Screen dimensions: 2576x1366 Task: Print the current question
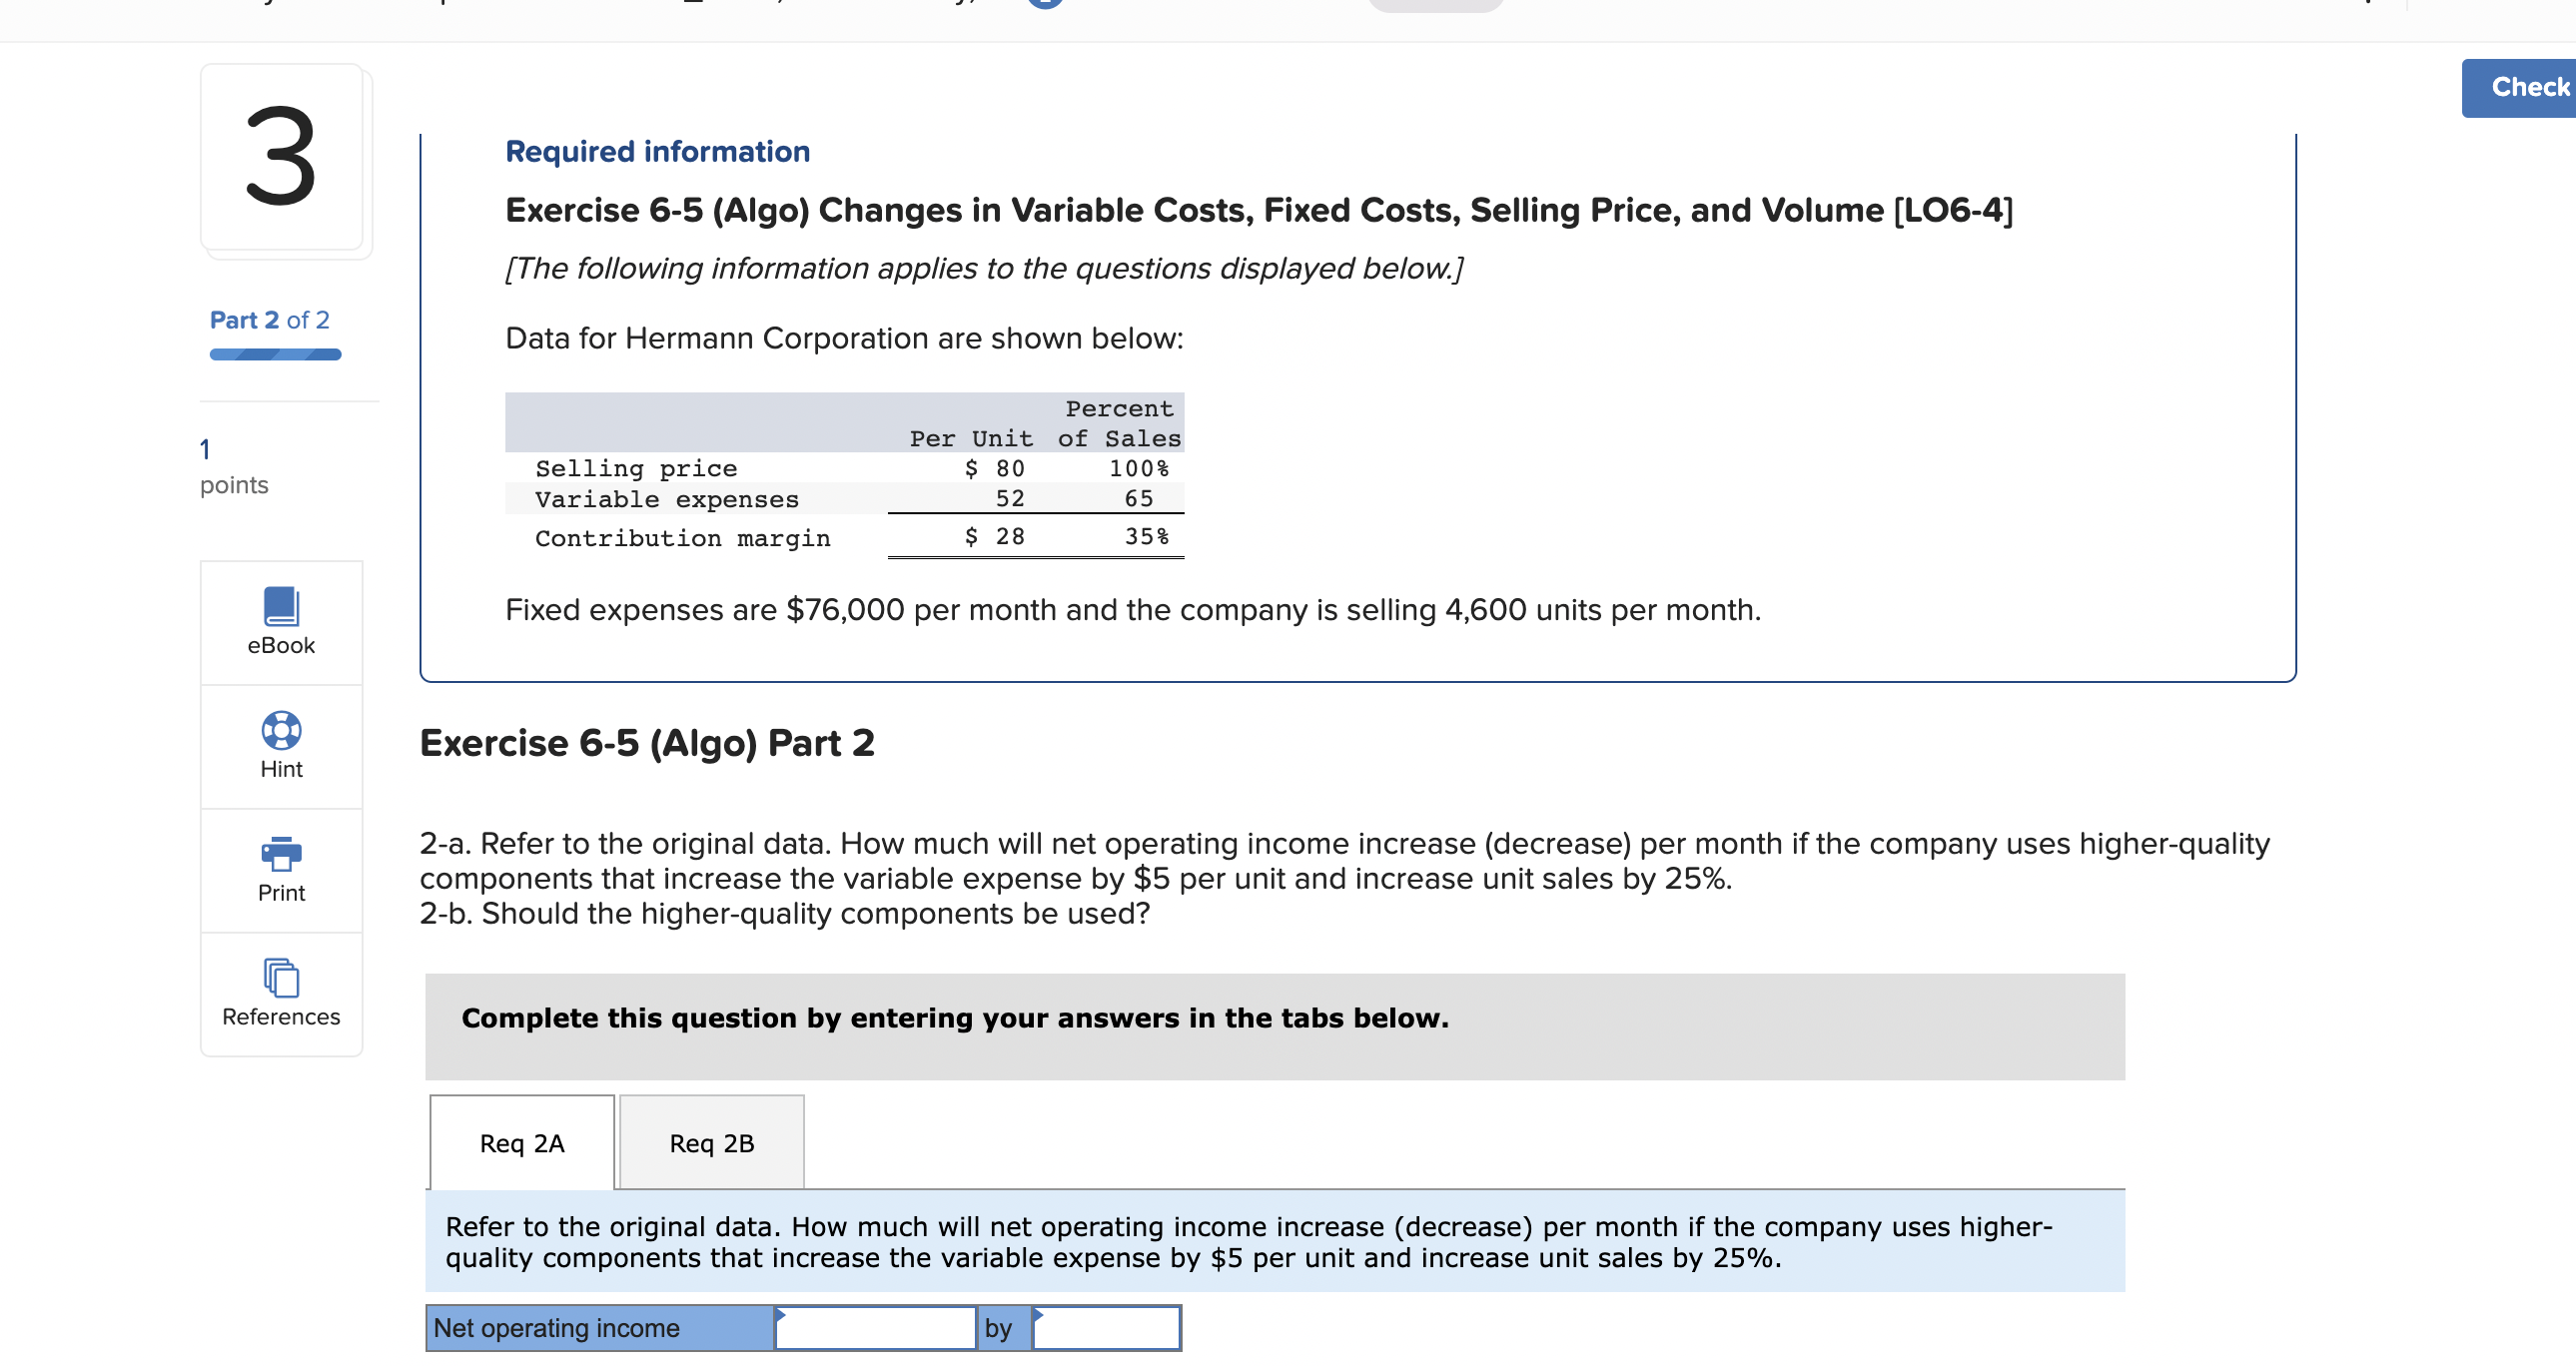280,870
